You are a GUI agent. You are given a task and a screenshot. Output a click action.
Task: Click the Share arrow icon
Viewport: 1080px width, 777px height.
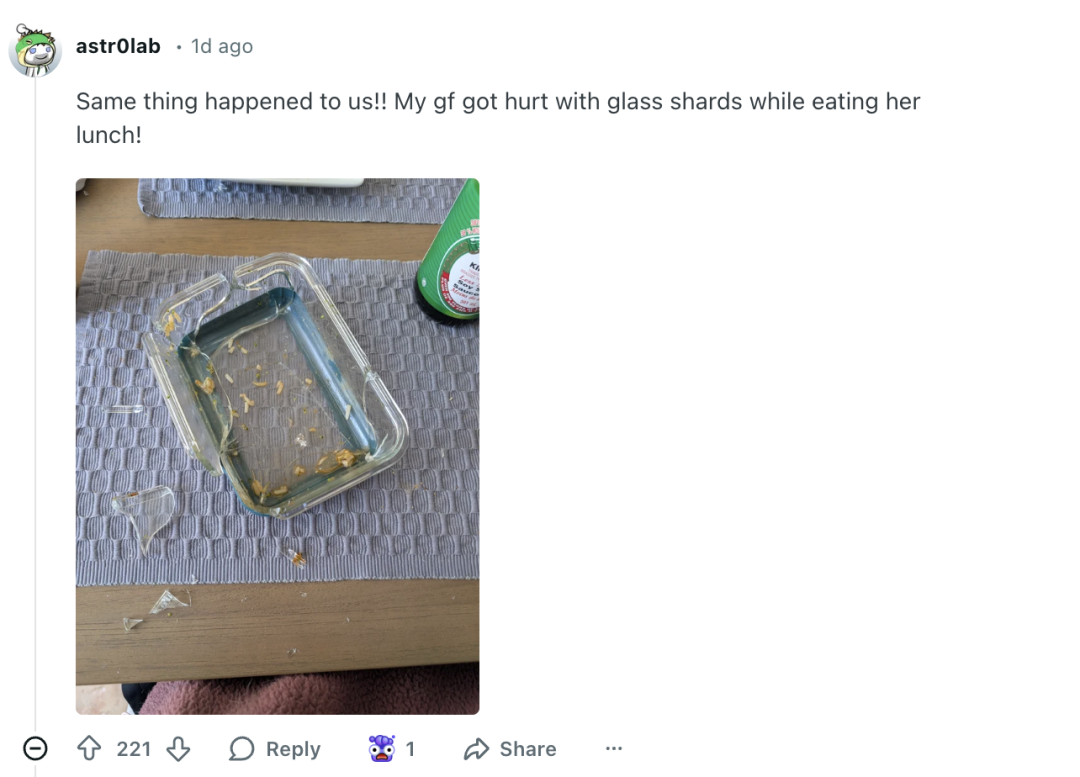click(x=477, y=749)
